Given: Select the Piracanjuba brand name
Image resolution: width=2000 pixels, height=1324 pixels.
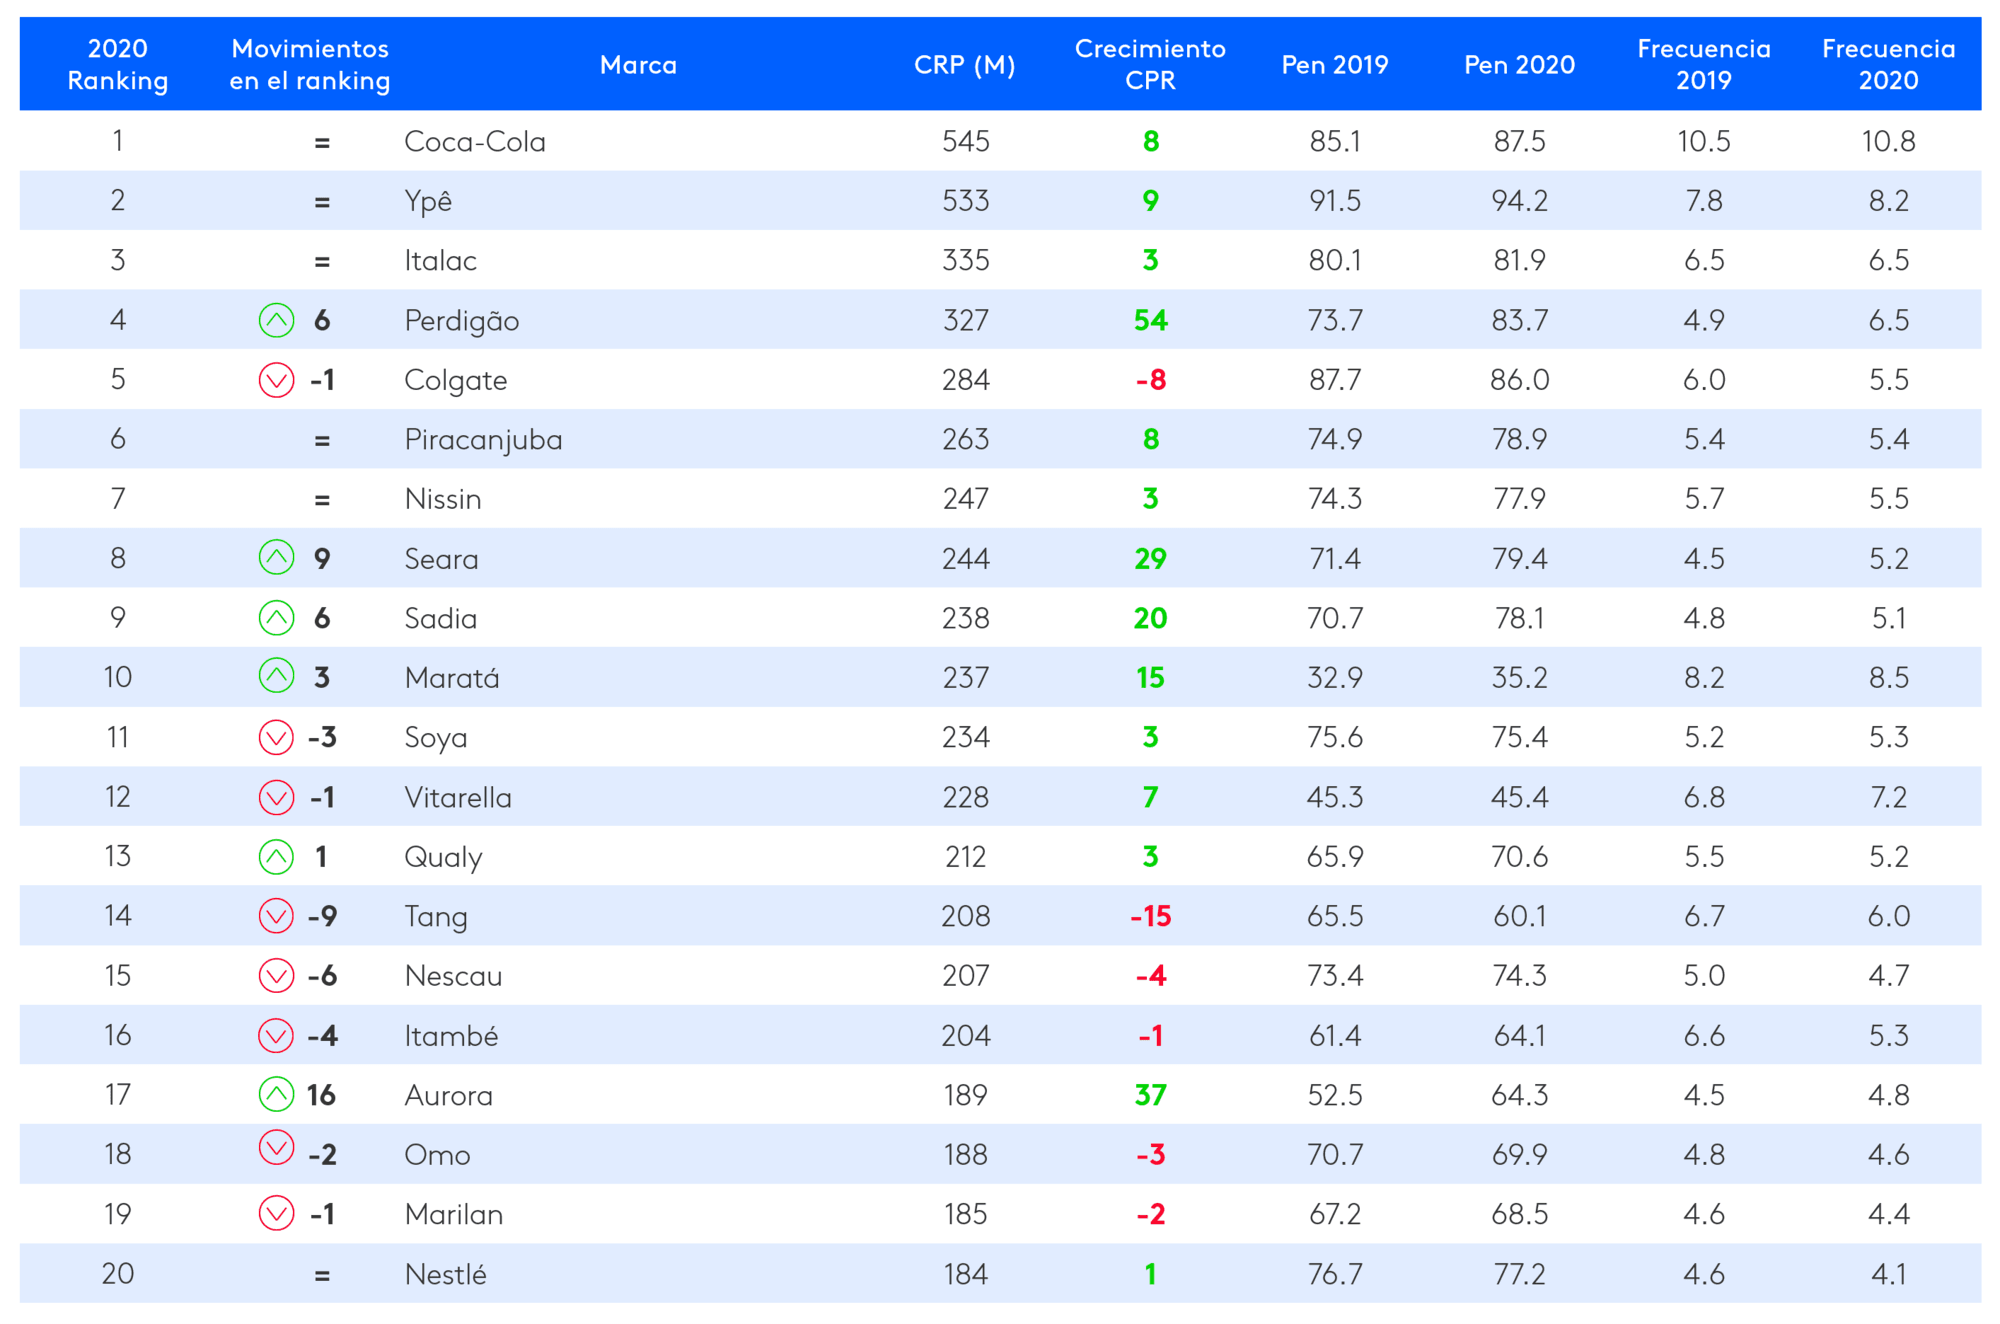Looking at the screenshot, I should tap(483, 440).
